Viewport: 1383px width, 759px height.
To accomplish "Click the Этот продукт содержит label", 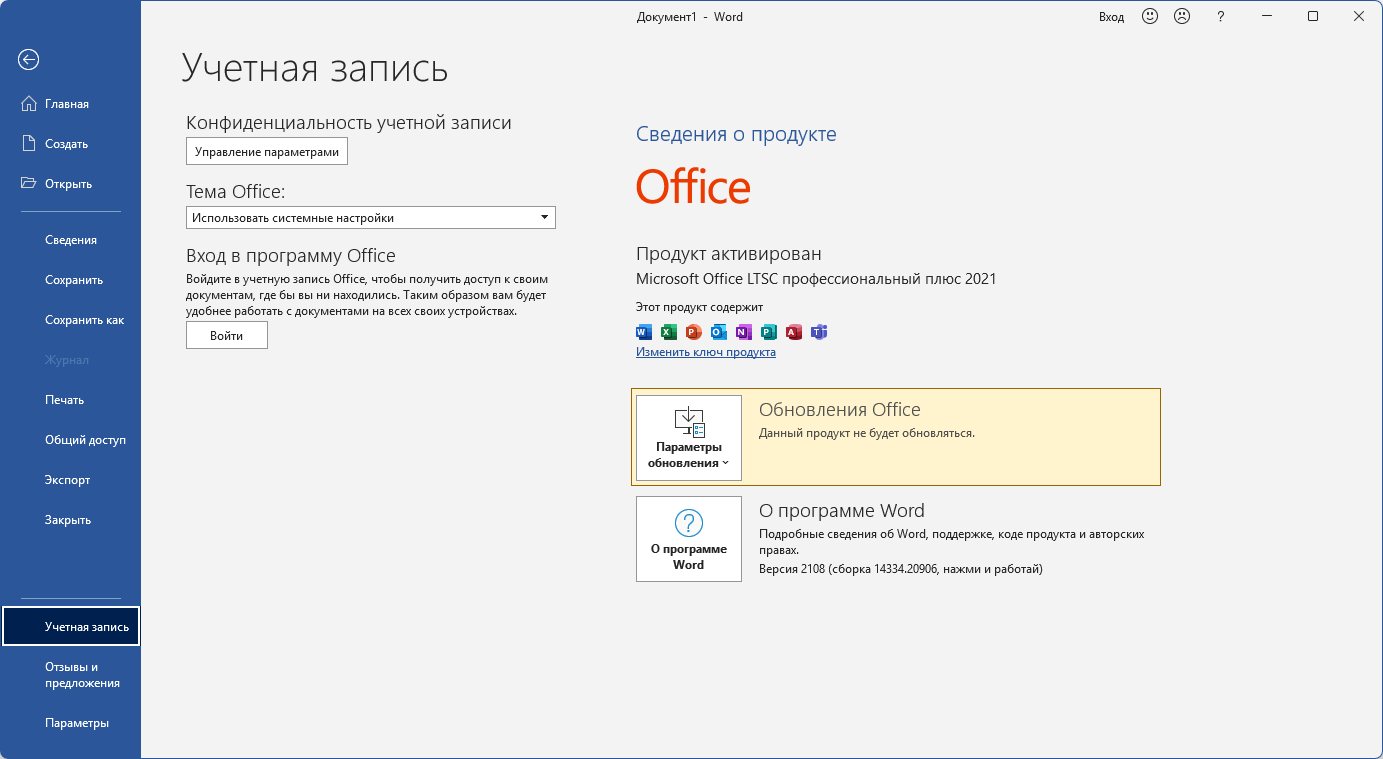I will click(699, 307).
